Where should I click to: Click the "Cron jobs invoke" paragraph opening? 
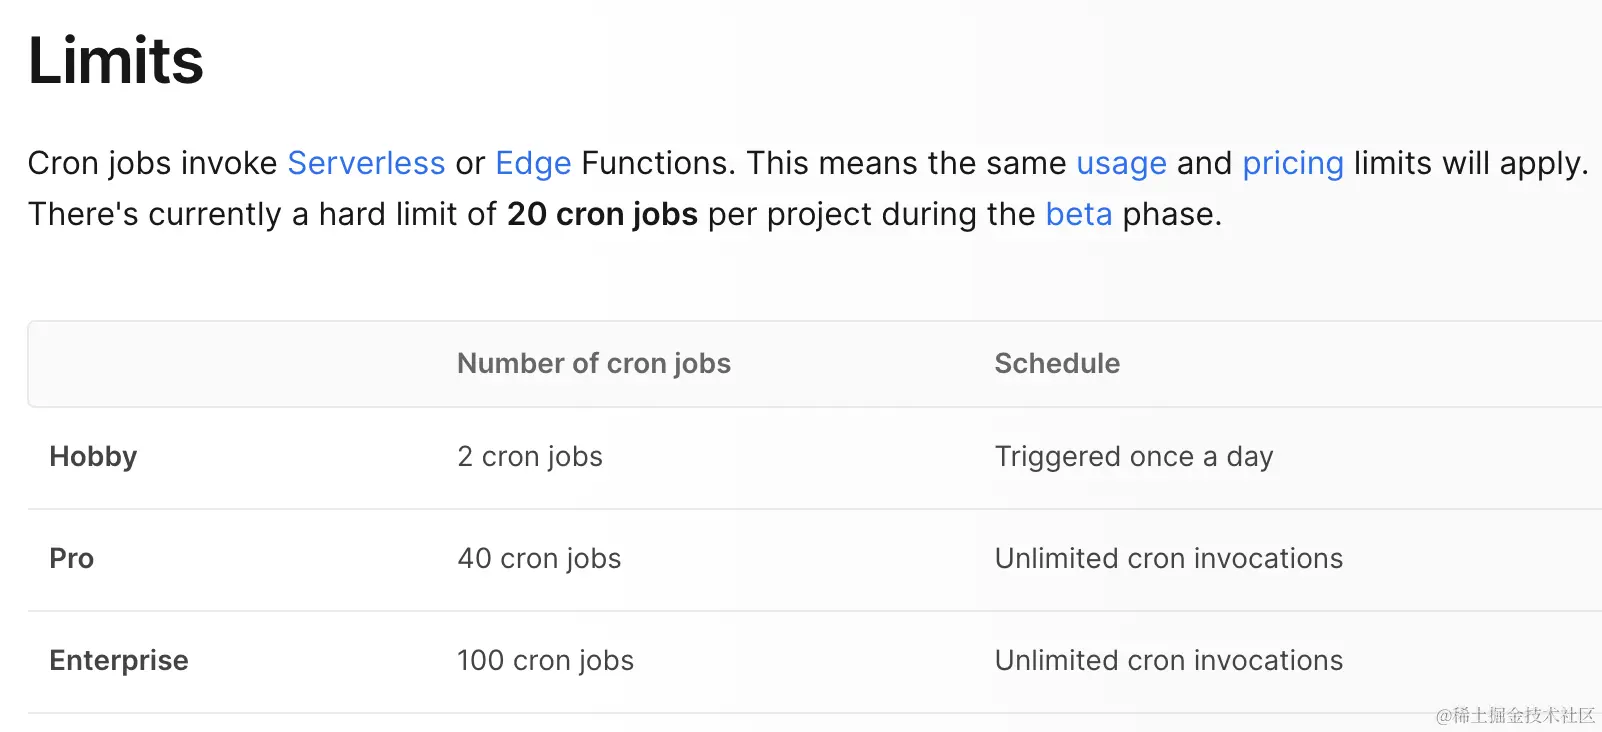(152, 163)
